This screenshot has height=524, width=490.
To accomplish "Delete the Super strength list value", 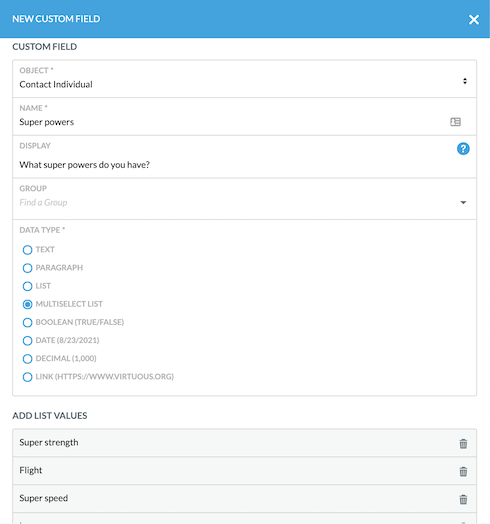I will point(463,443).
